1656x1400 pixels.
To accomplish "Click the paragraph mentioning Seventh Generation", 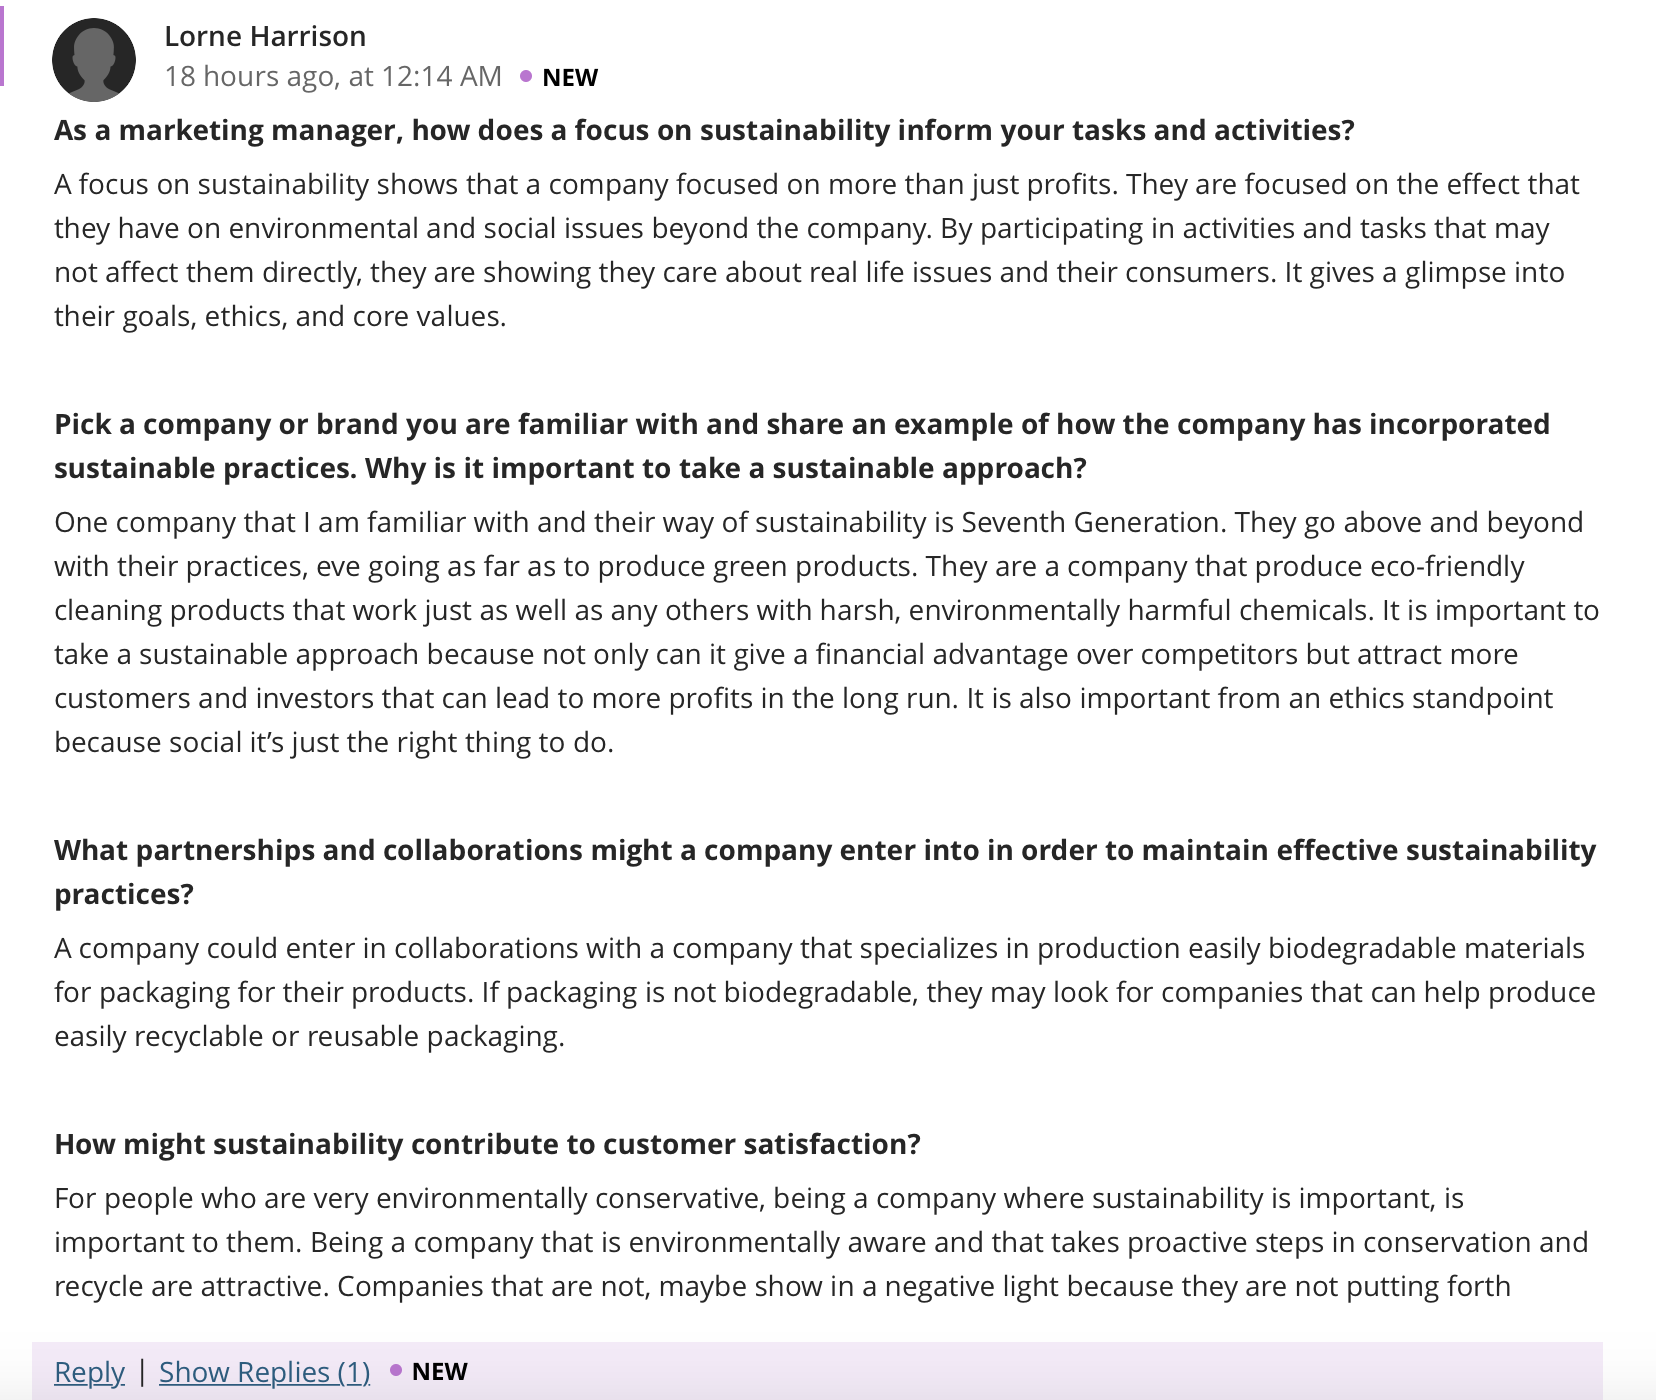I will point(827,632).
